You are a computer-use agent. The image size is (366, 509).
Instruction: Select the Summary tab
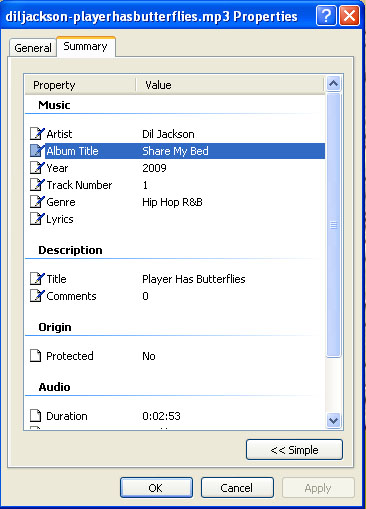[86, 47]
